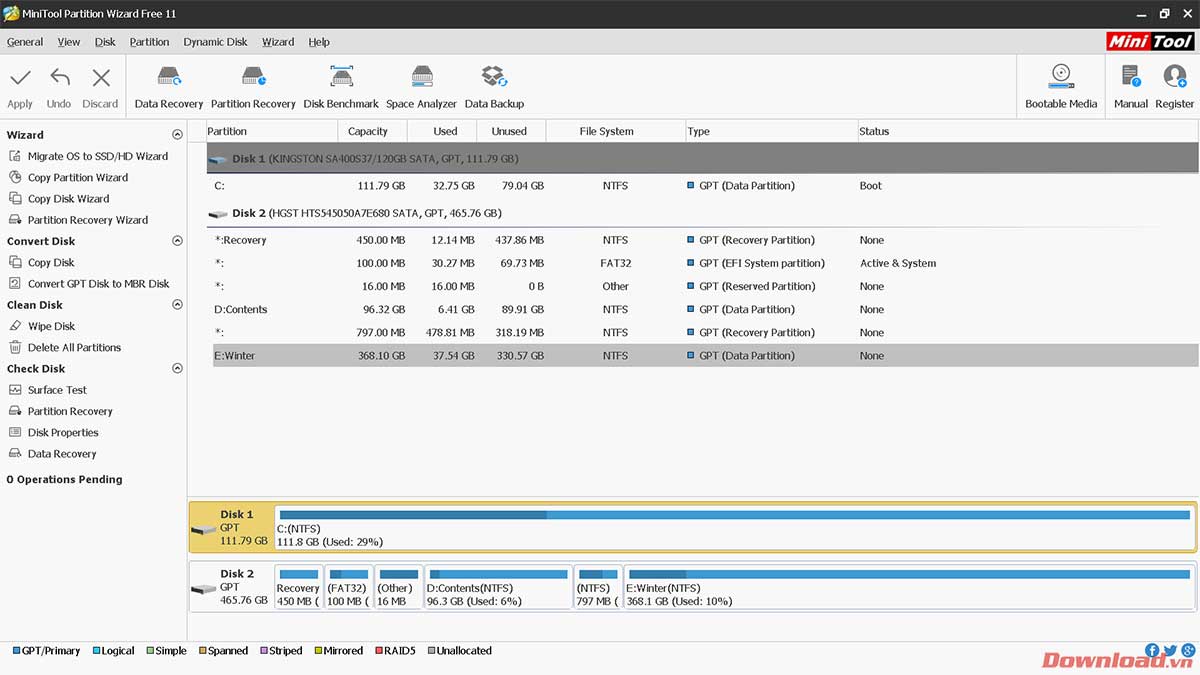1200x675 pixels.
Task: Launch Partition Recovery from the toolbar
Action: (x=253, y=87)
